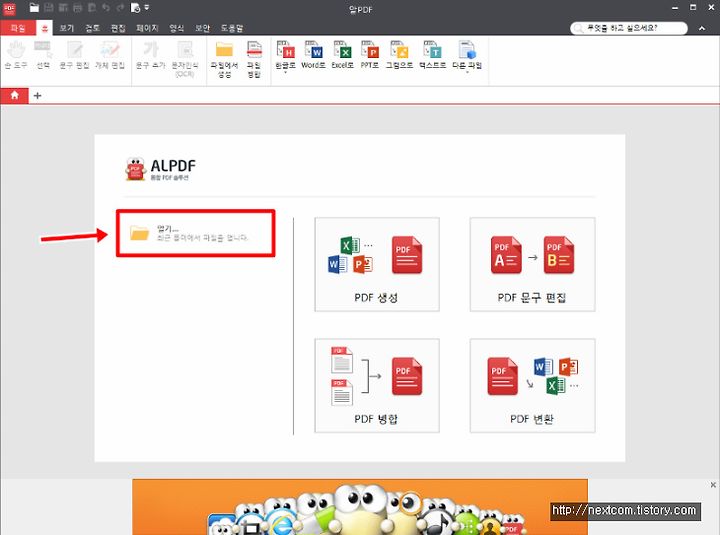Click the search box '무엇을 하고 싶으세요?'

pos(629,28)
